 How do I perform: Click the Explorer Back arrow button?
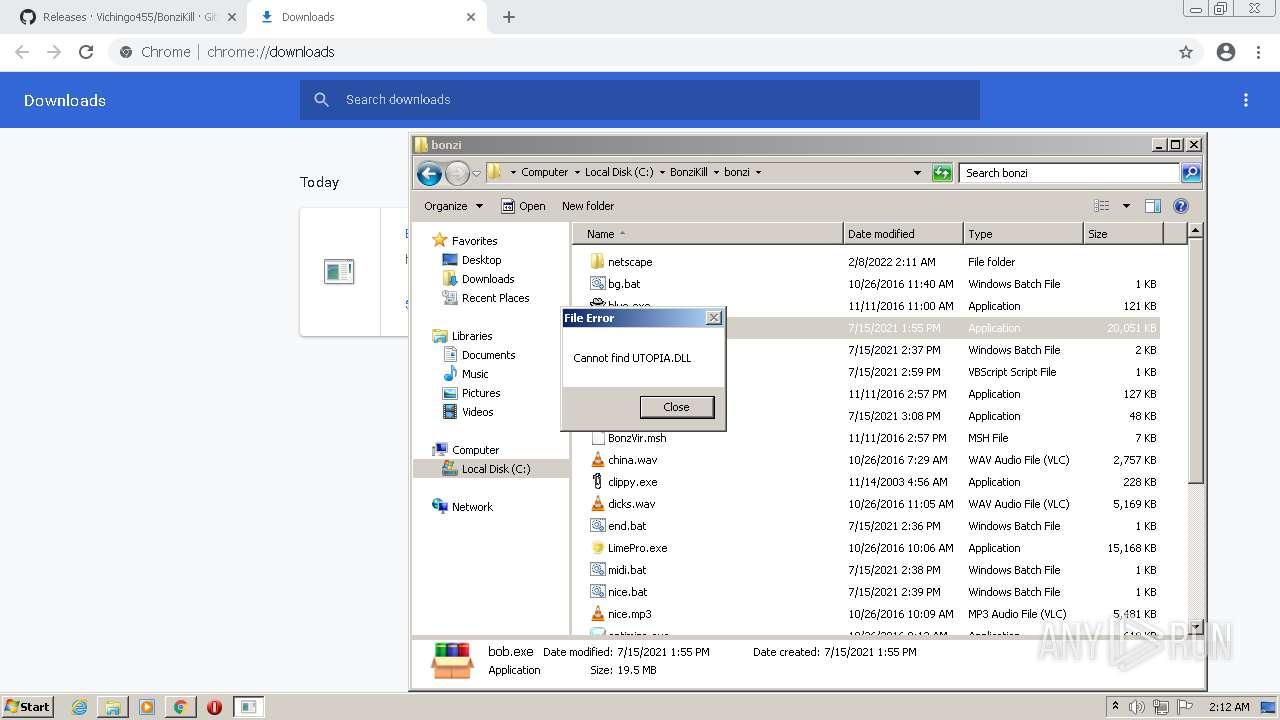point(430,173)
